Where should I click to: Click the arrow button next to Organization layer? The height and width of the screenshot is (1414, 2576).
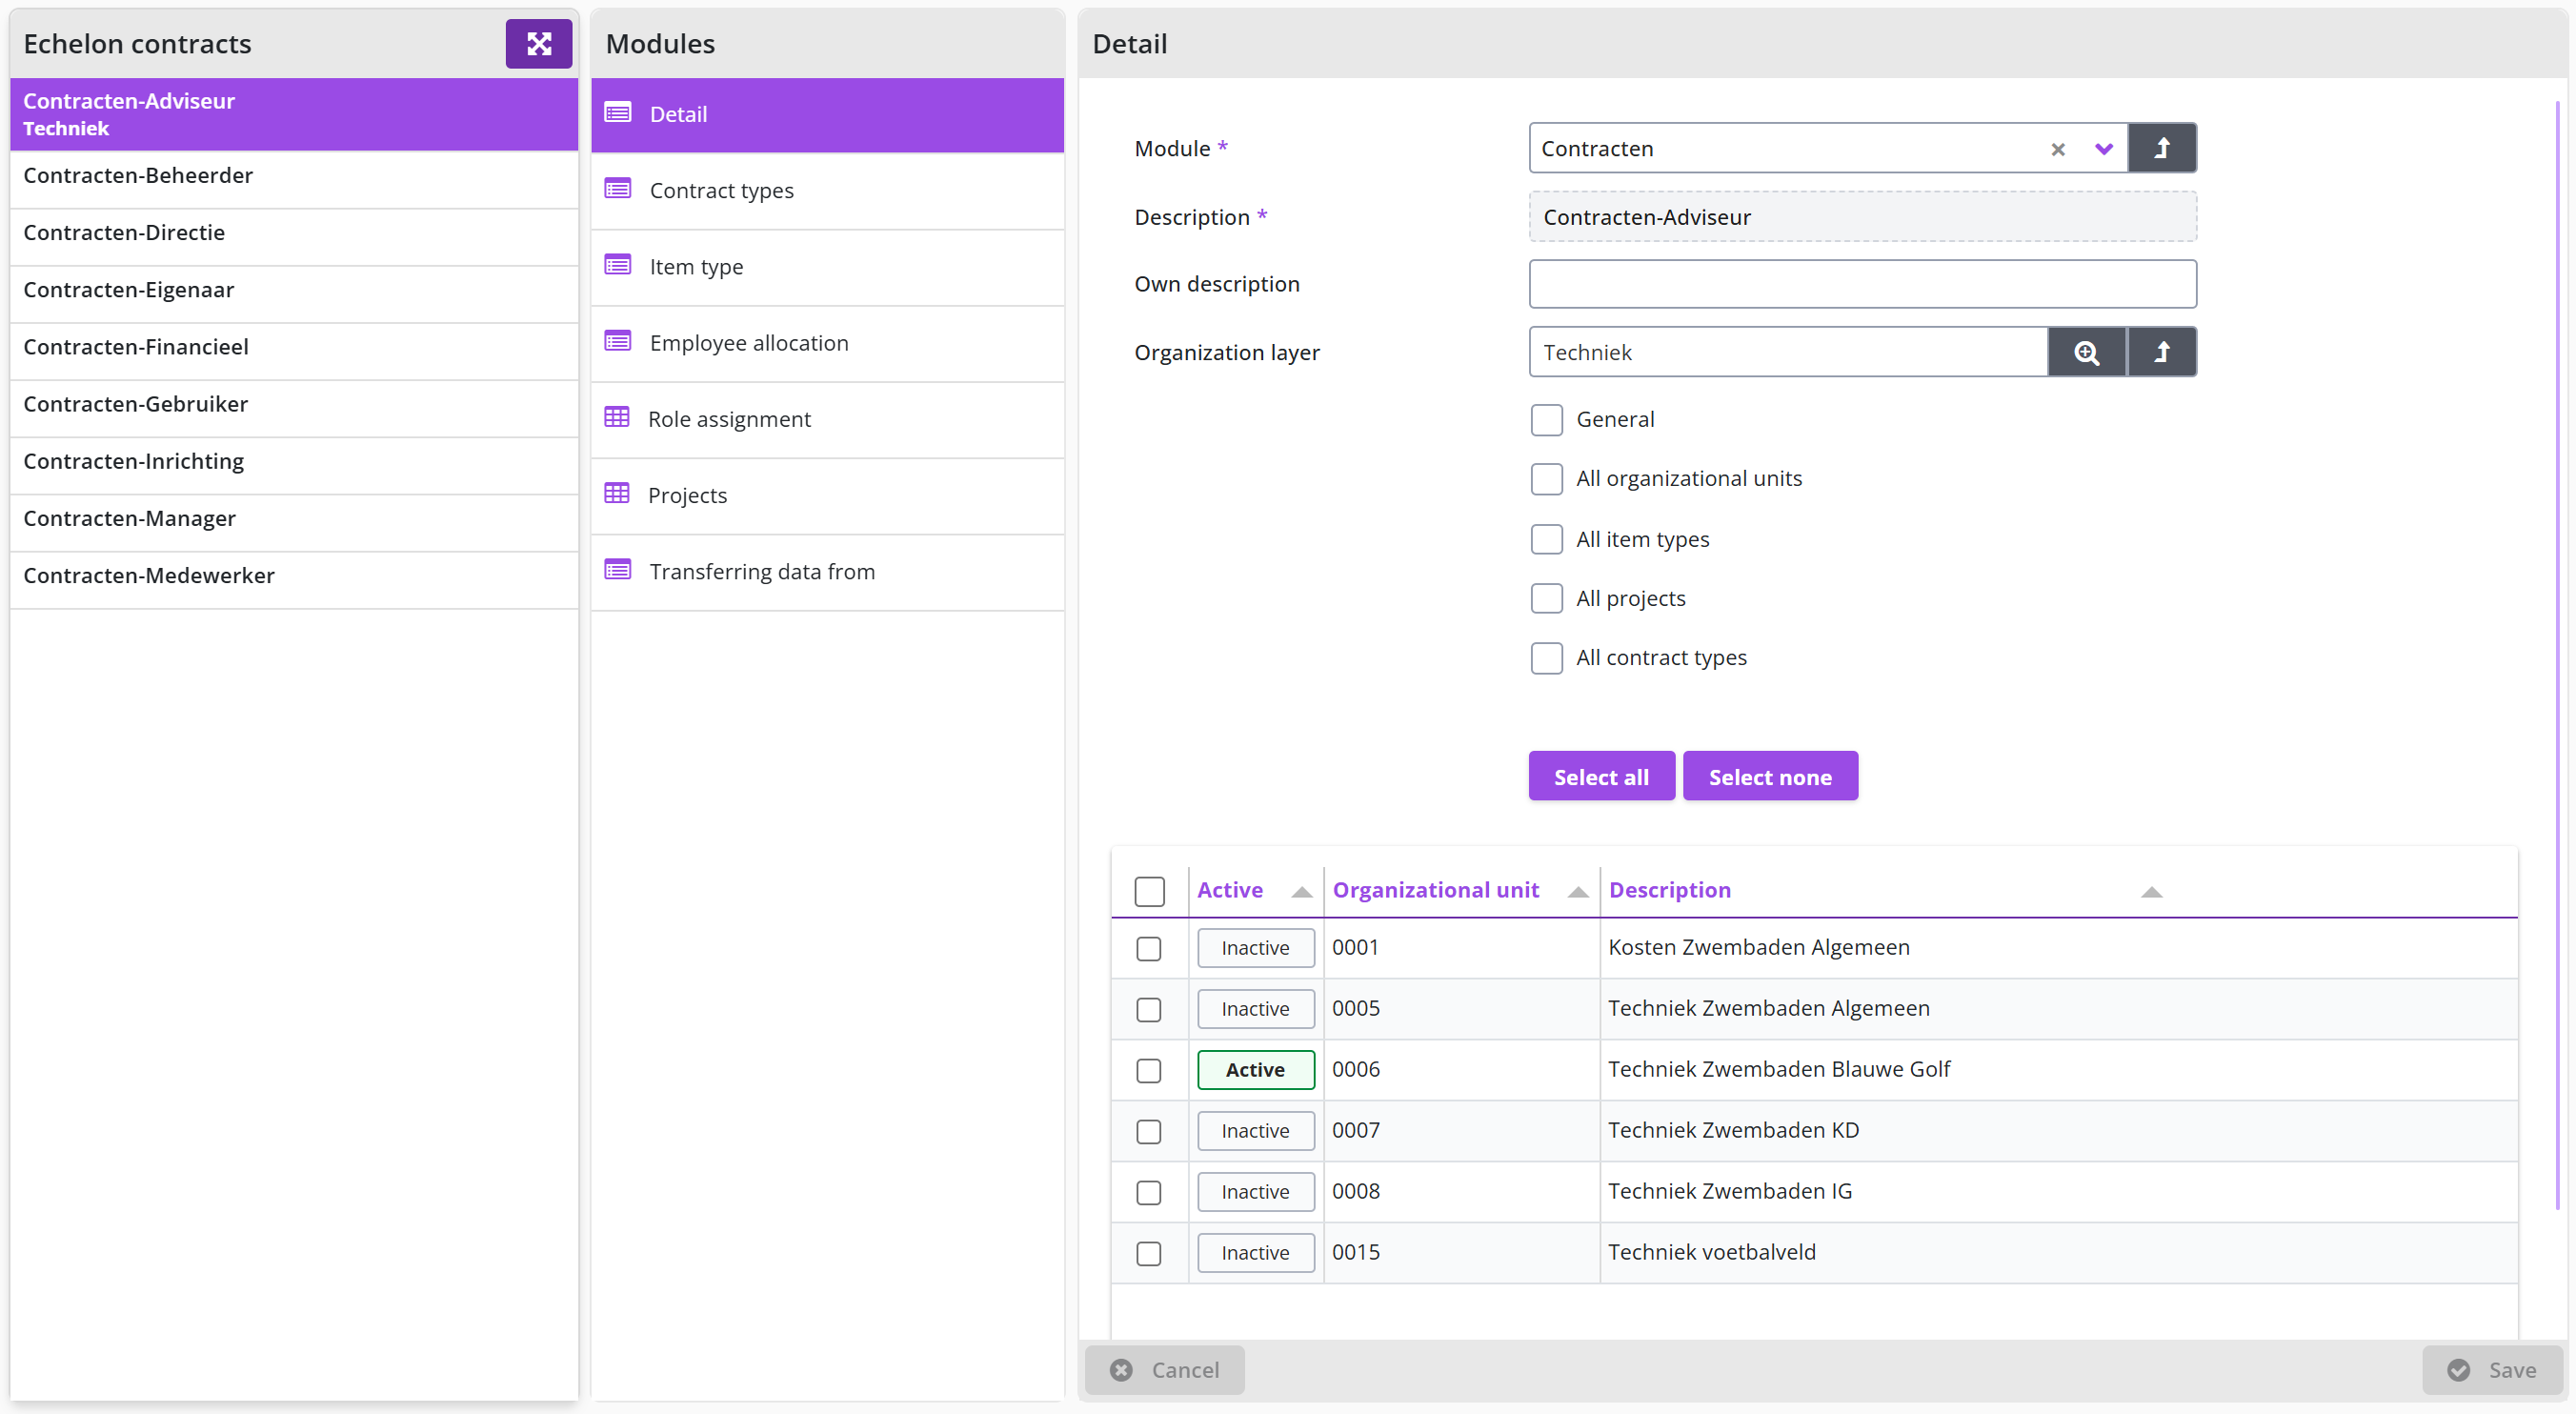click(2161, 352)
